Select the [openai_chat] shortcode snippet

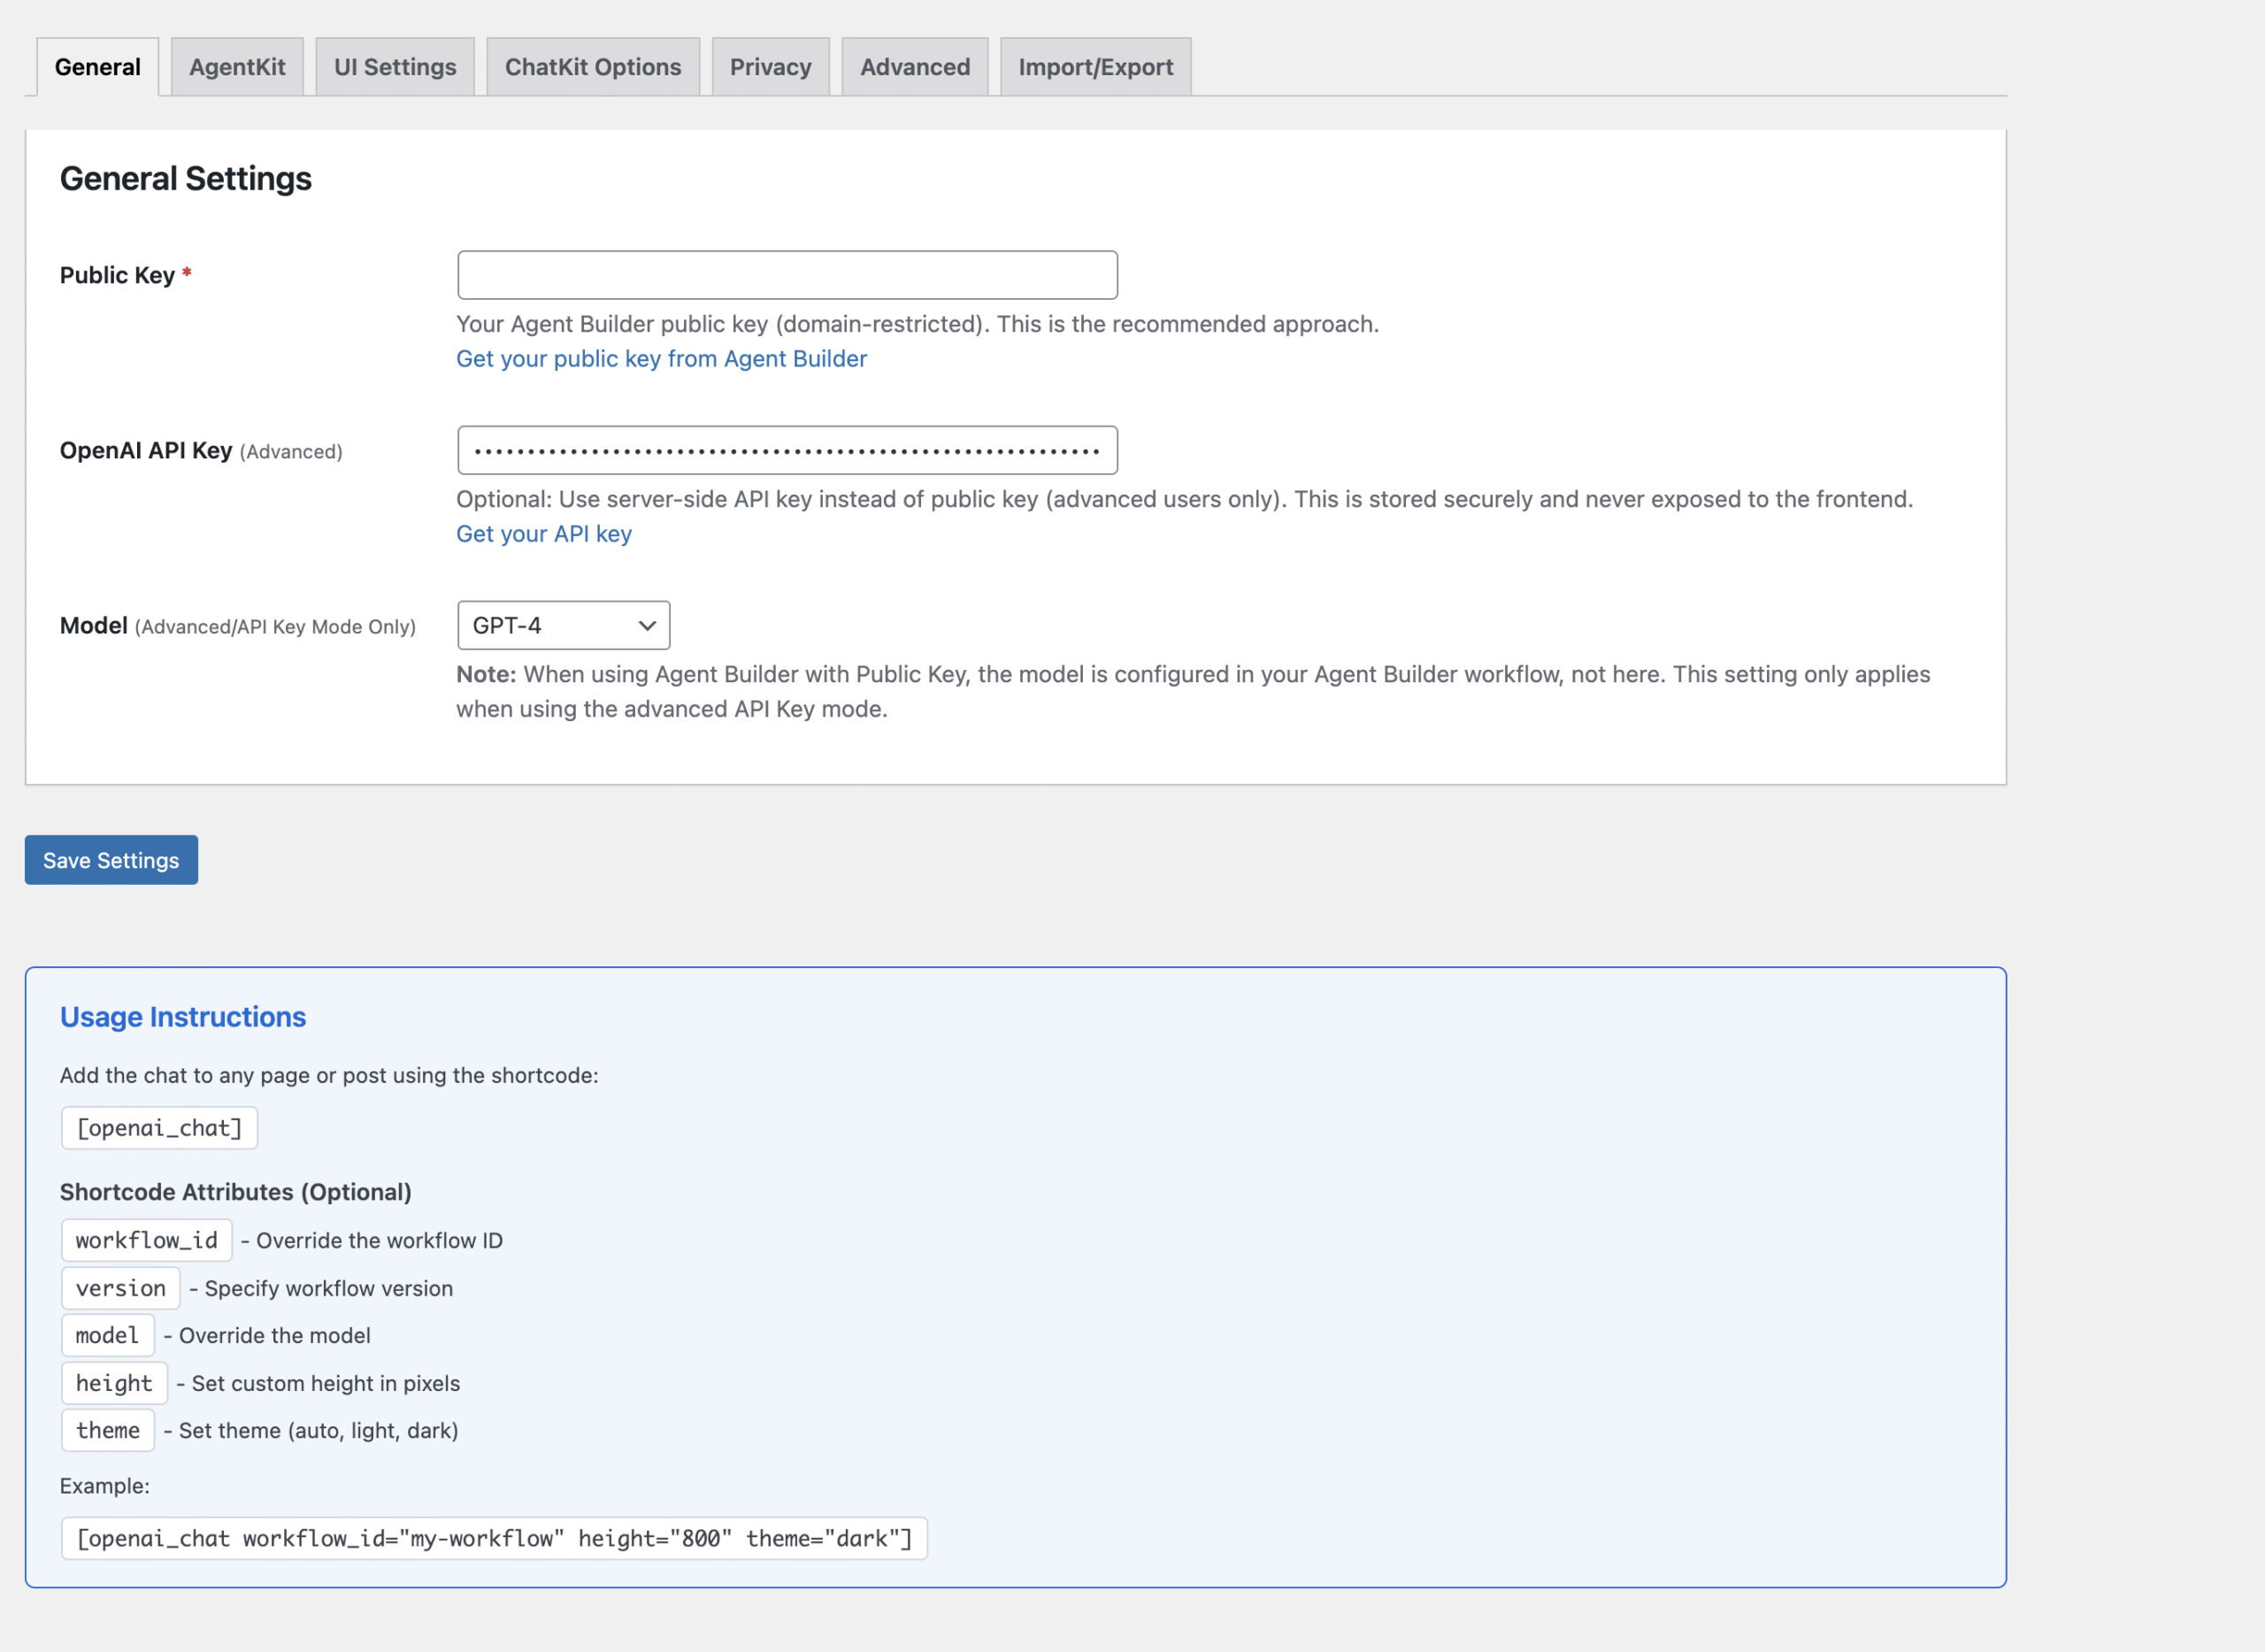coord(159,1127)
